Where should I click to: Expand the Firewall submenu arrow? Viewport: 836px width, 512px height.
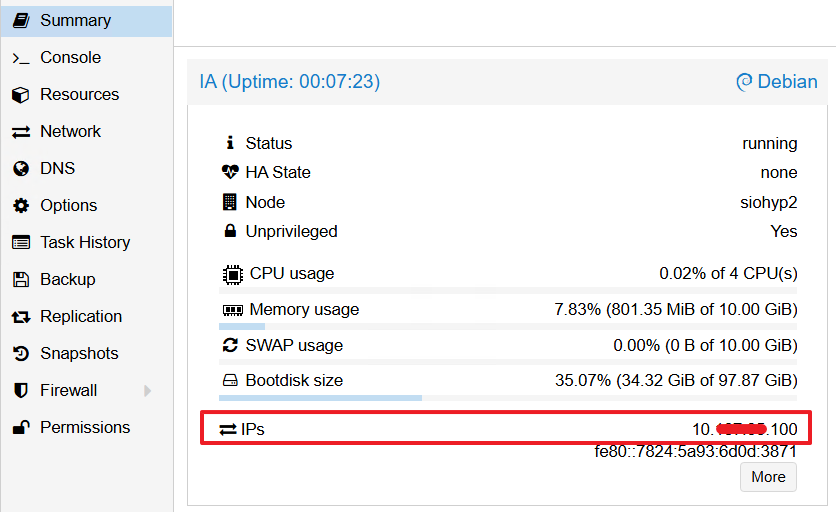tap(148, 391)
